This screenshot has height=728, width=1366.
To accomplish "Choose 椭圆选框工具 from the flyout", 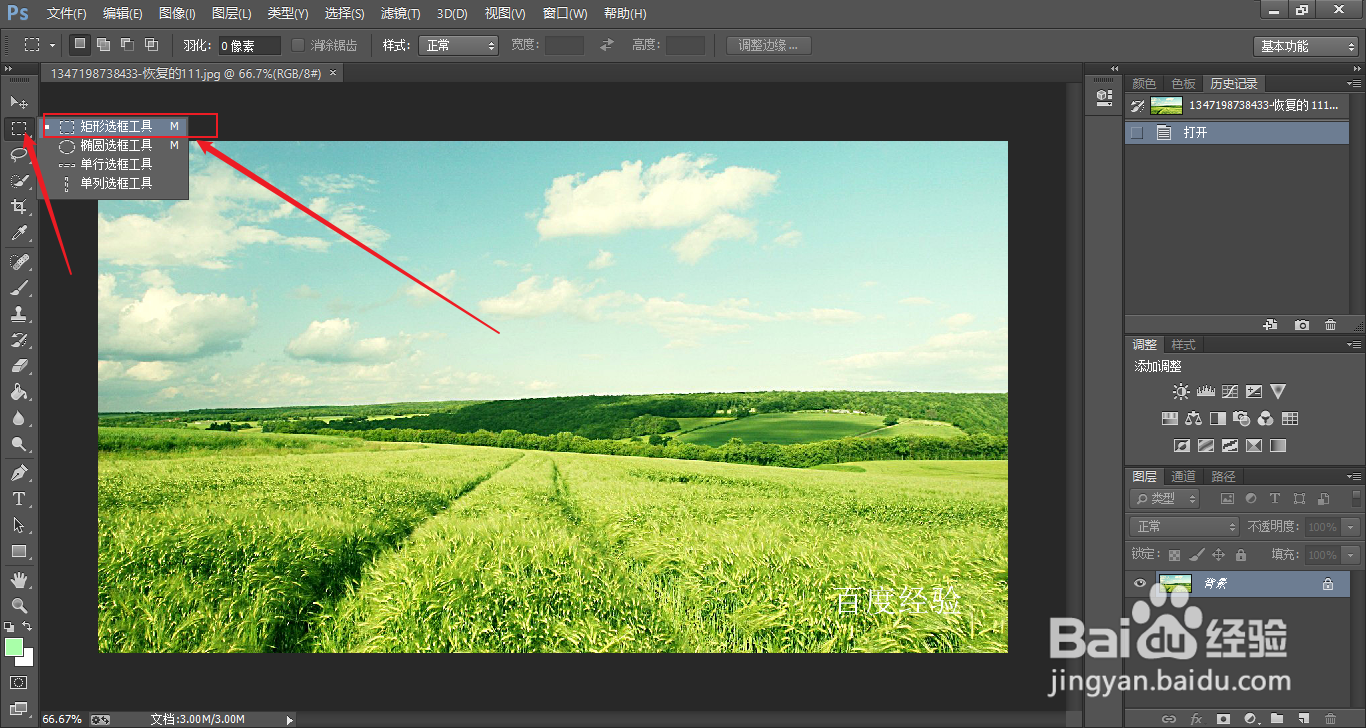I will [113, 145].
